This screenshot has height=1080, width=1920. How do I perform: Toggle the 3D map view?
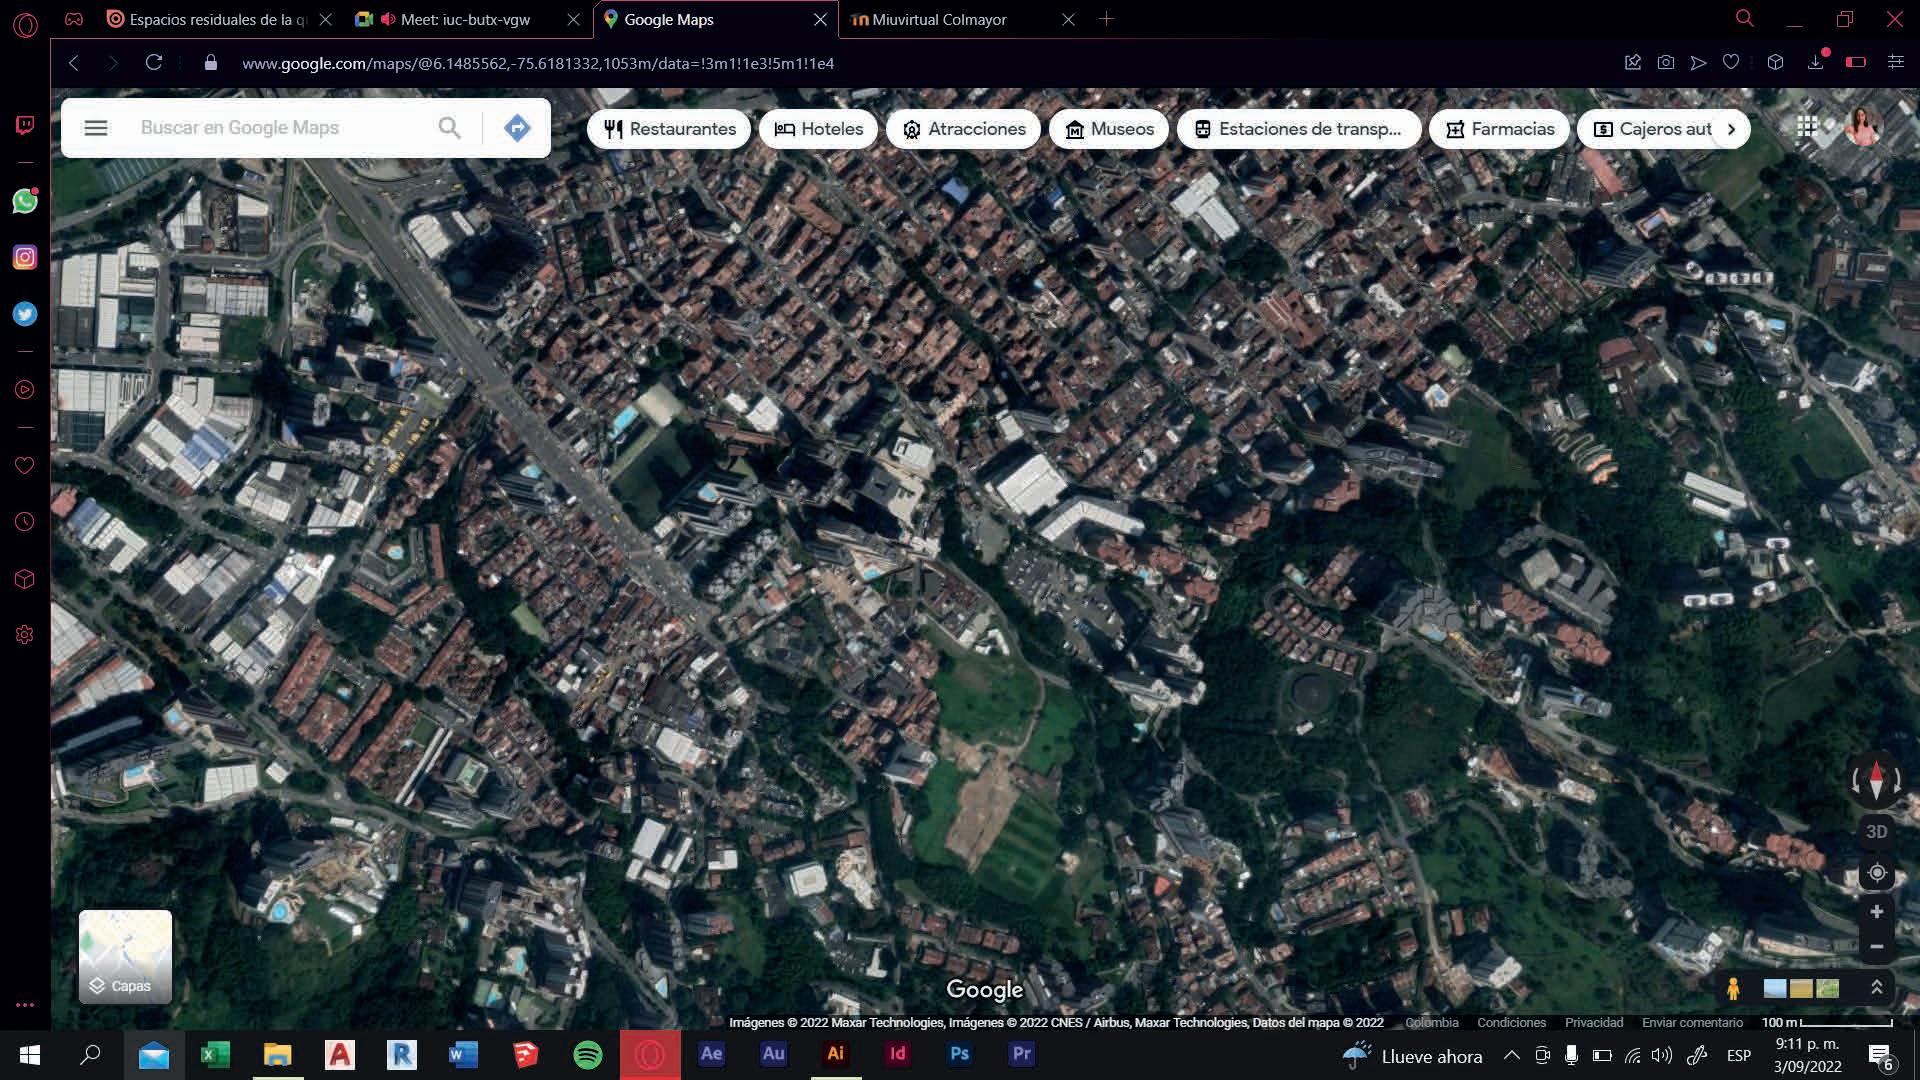coord(1876,832)
